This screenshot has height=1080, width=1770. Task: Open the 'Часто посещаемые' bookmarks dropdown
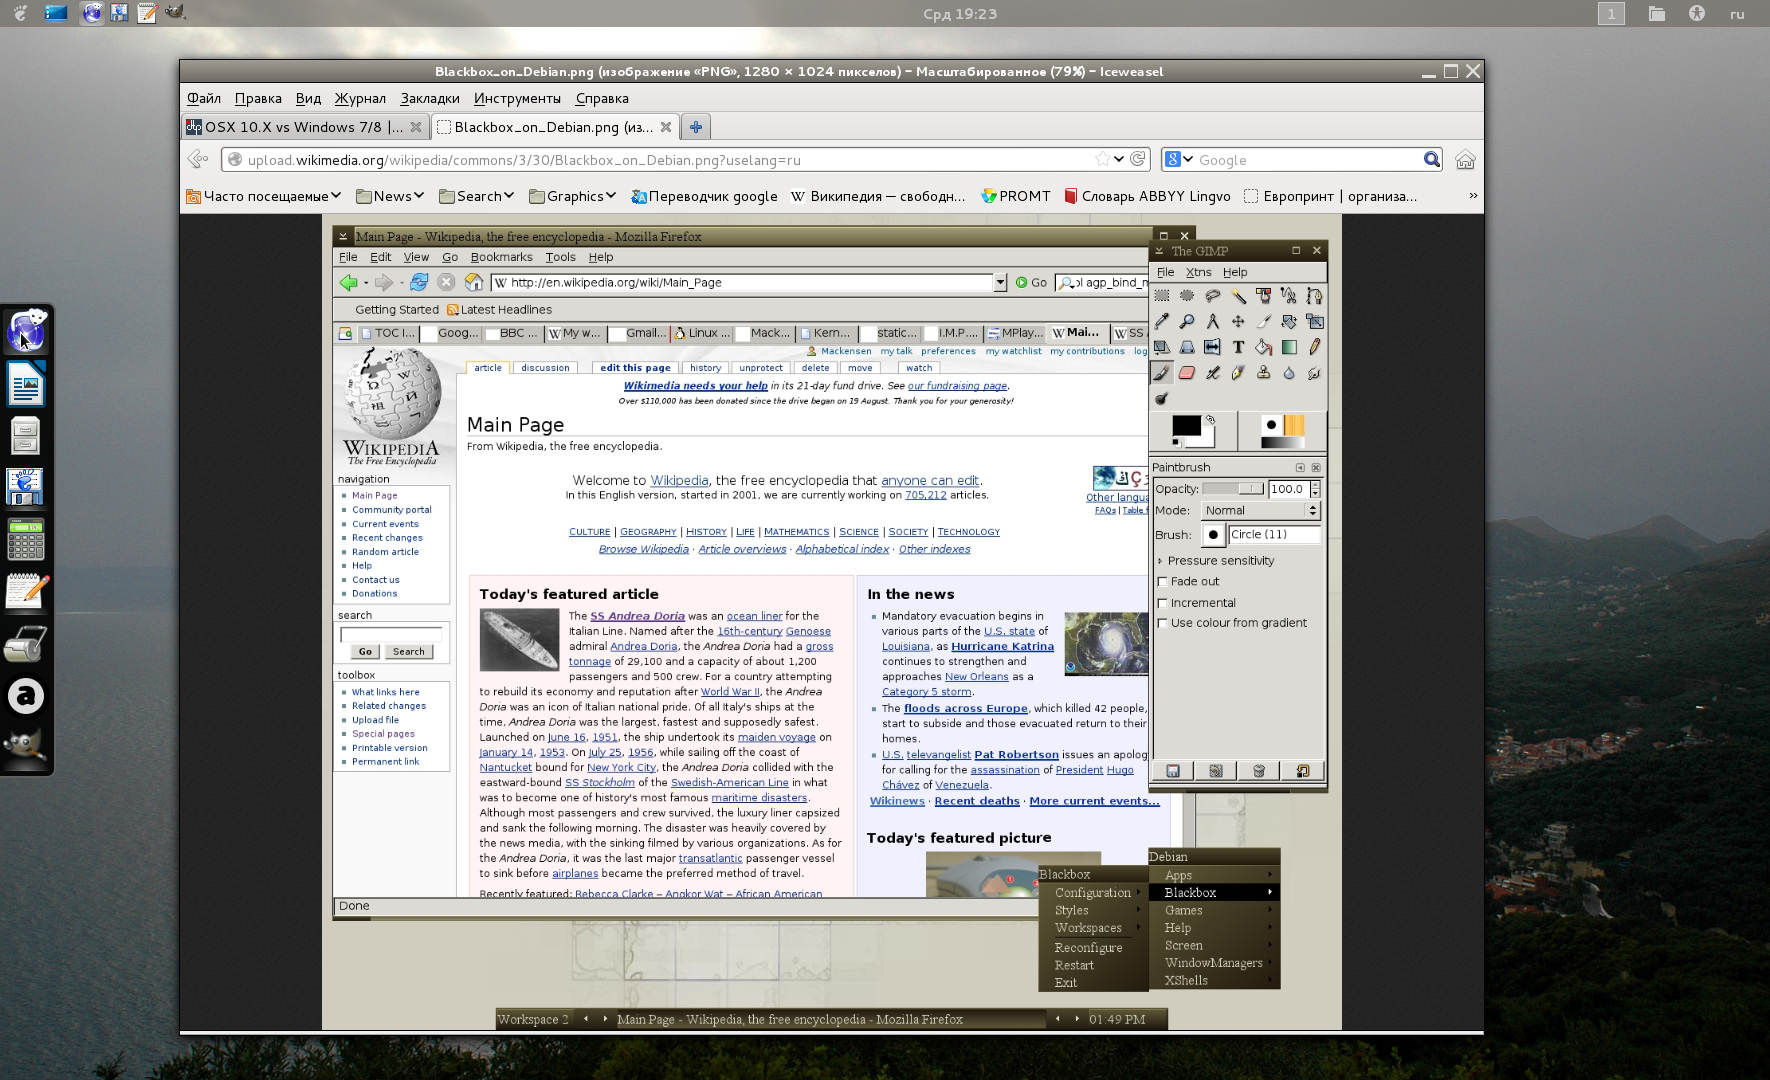(x=264, y=196)
